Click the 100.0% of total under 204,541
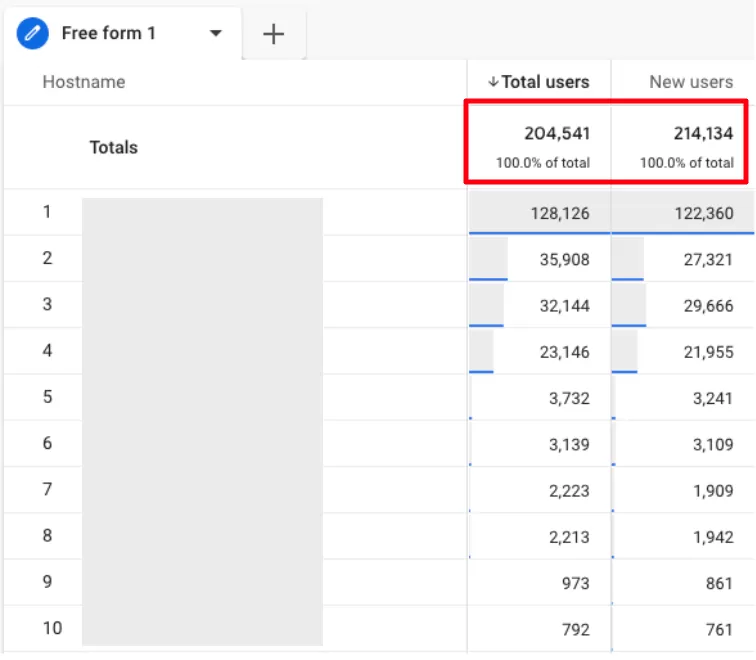The height and width of the screenshot is (660, 756). (543, 163)
